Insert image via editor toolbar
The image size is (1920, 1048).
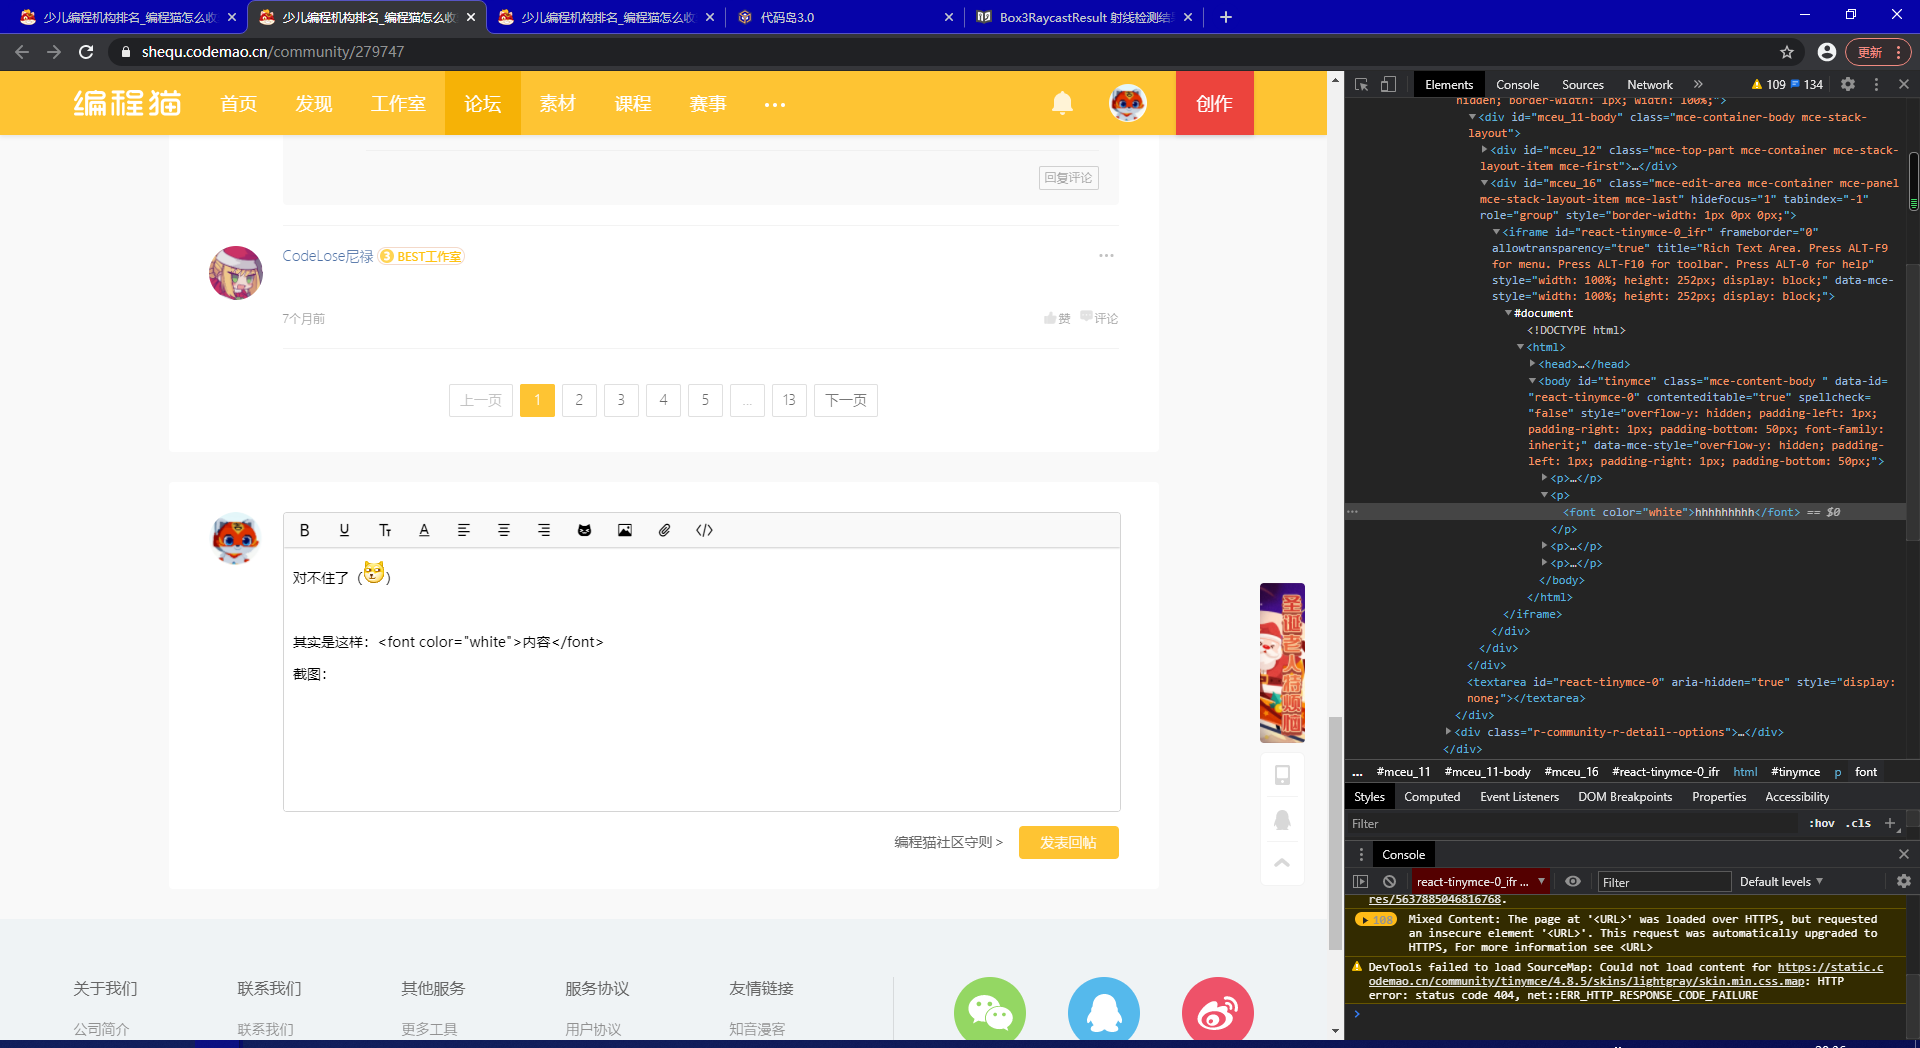pyautogui.click(x=624, y=530)
